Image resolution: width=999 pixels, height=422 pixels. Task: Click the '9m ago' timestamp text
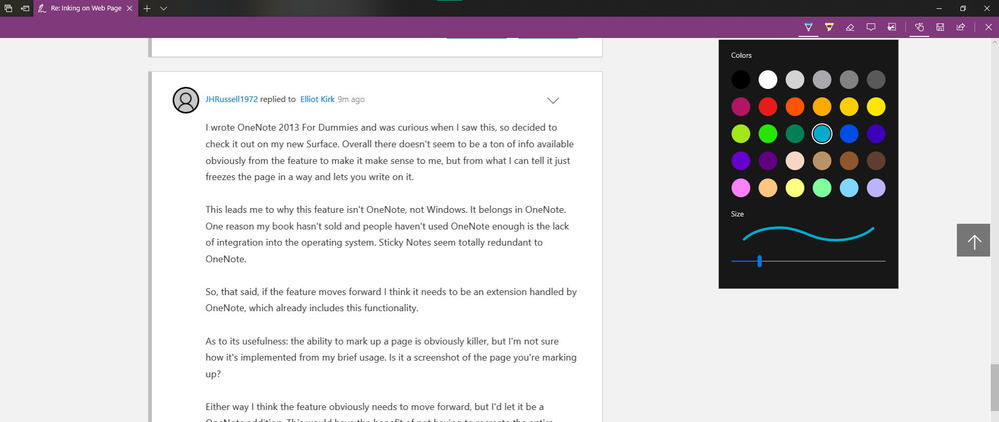pos(351,99)
